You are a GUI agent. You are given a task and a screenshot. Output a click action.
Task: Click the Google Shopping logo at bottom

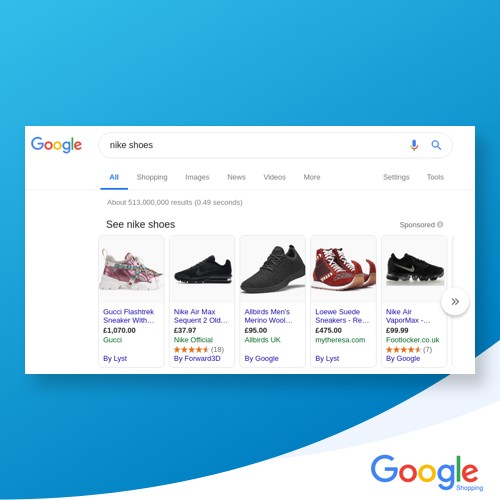(x=427, y=473)
